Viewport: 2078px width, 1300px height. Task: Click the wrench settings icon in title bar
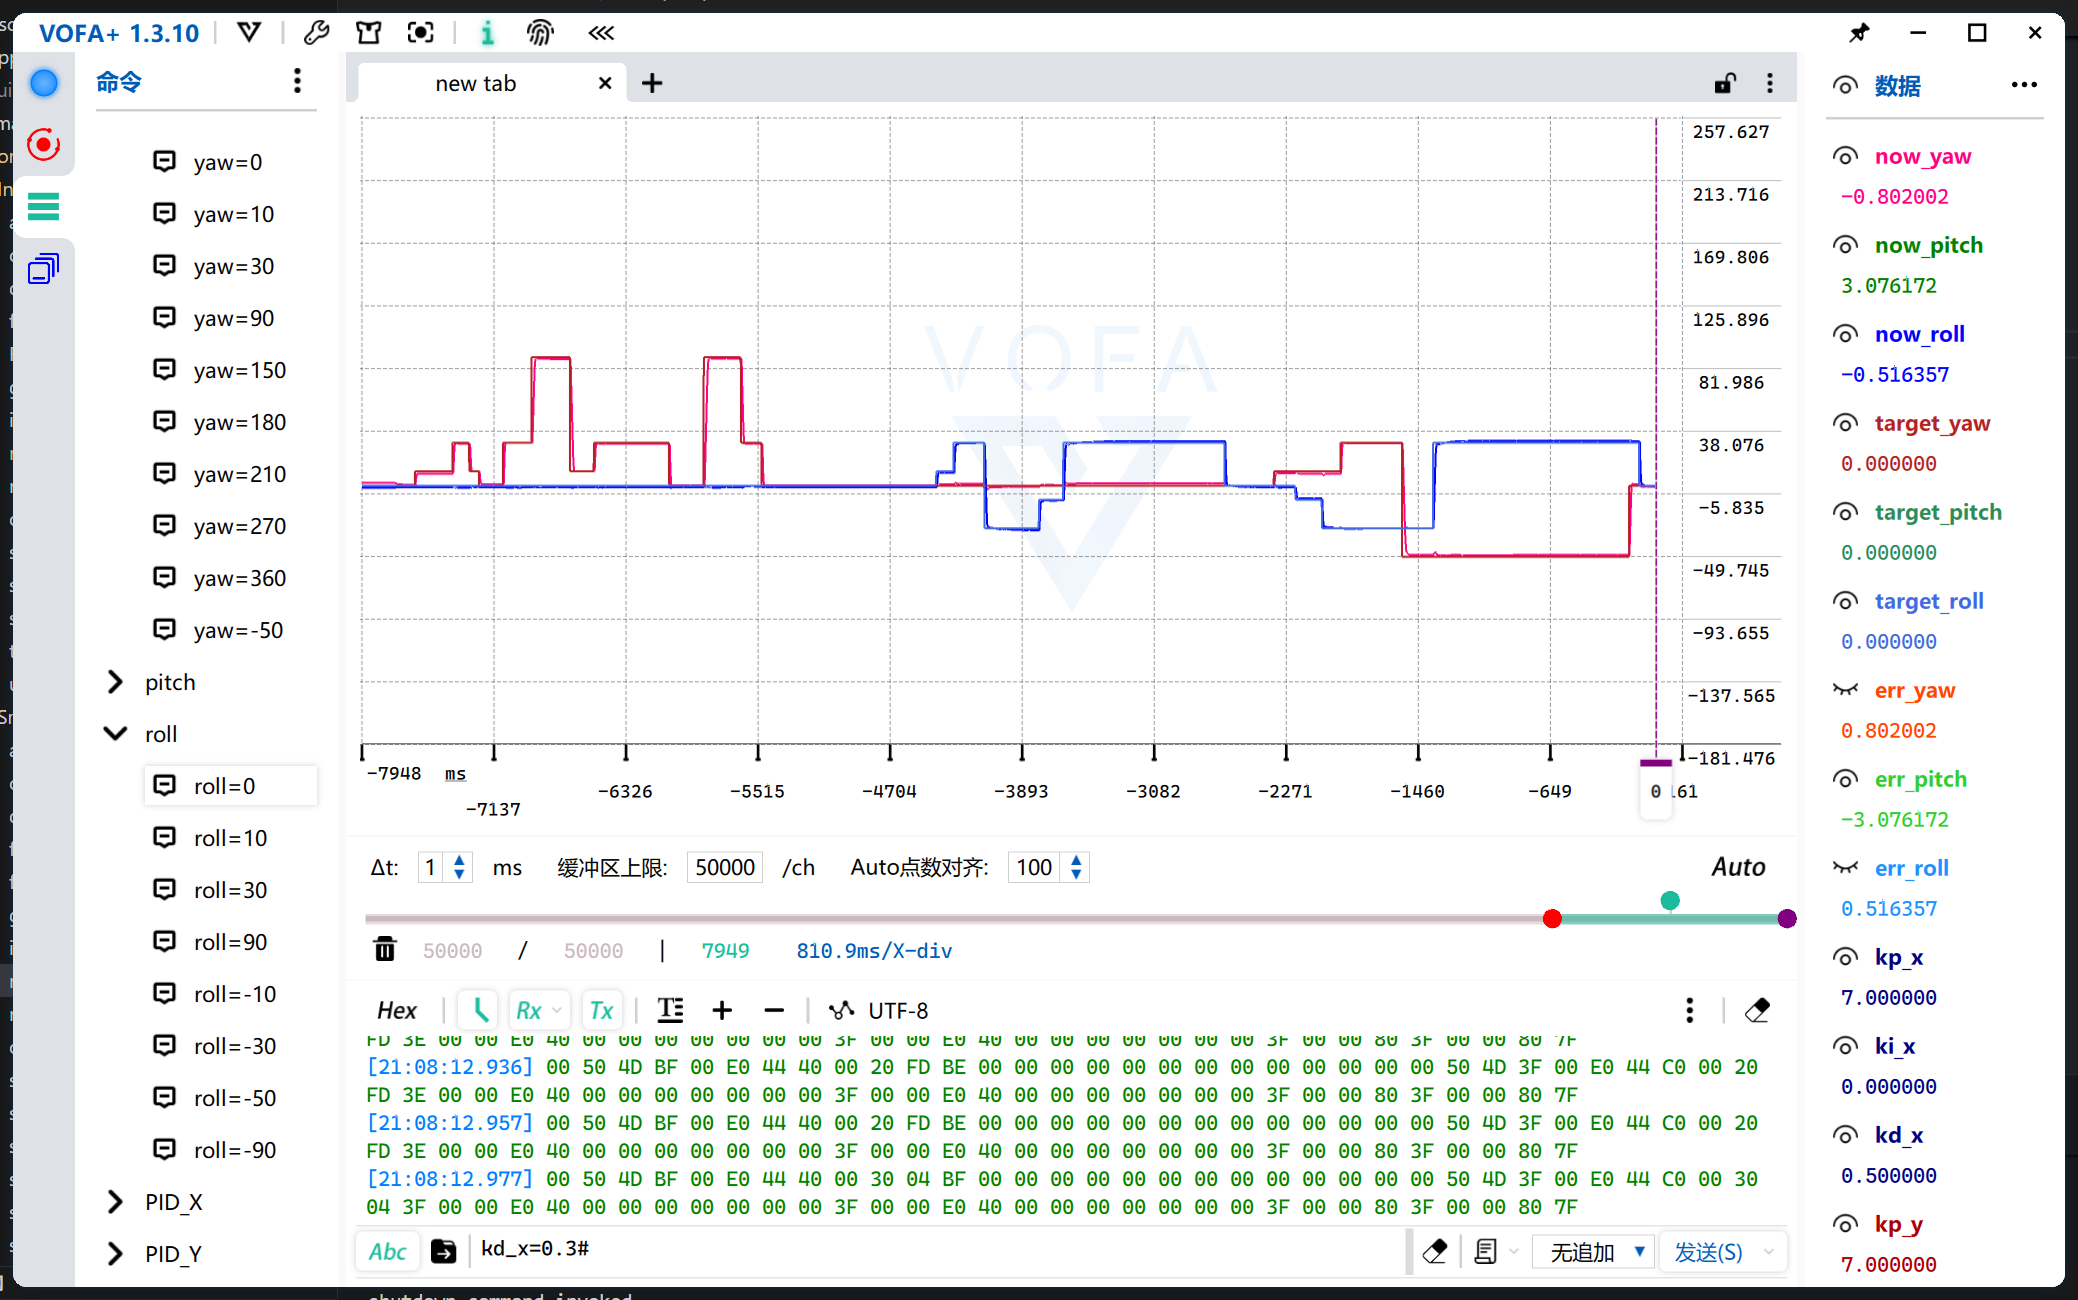pyautogui.click(x=317, y=33)
